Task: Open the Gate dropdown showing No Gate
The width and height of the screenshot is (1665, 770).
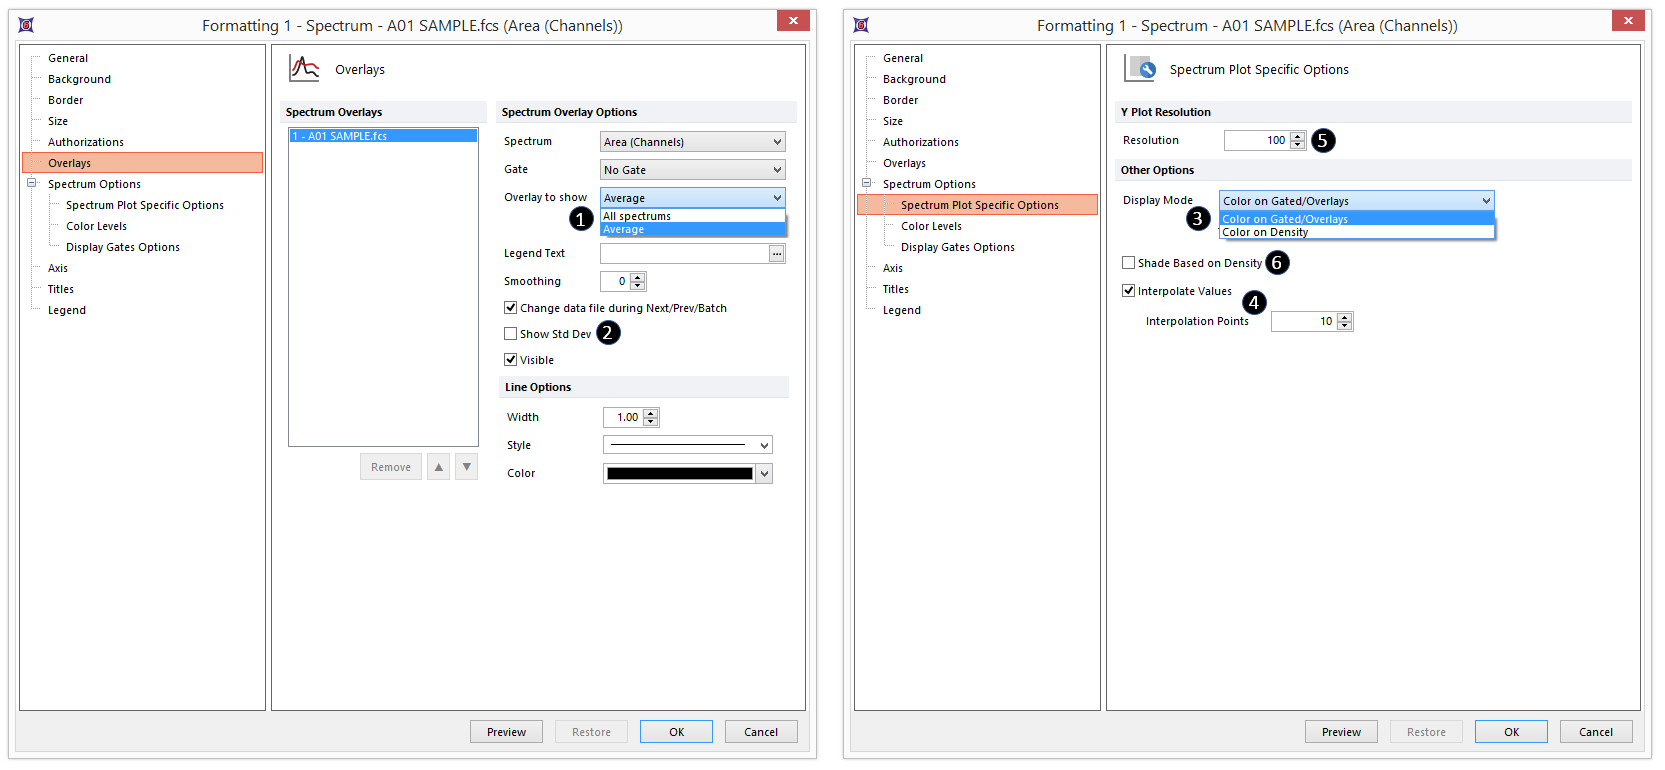Action: [x=692, y=170]
